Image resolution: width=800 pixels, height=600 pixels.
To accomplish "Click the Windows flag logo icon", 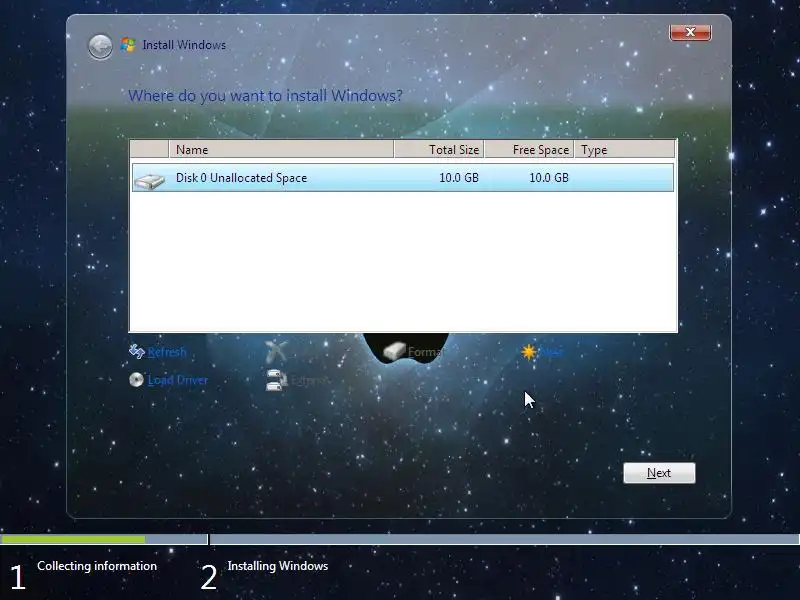I will click(128, 45).
